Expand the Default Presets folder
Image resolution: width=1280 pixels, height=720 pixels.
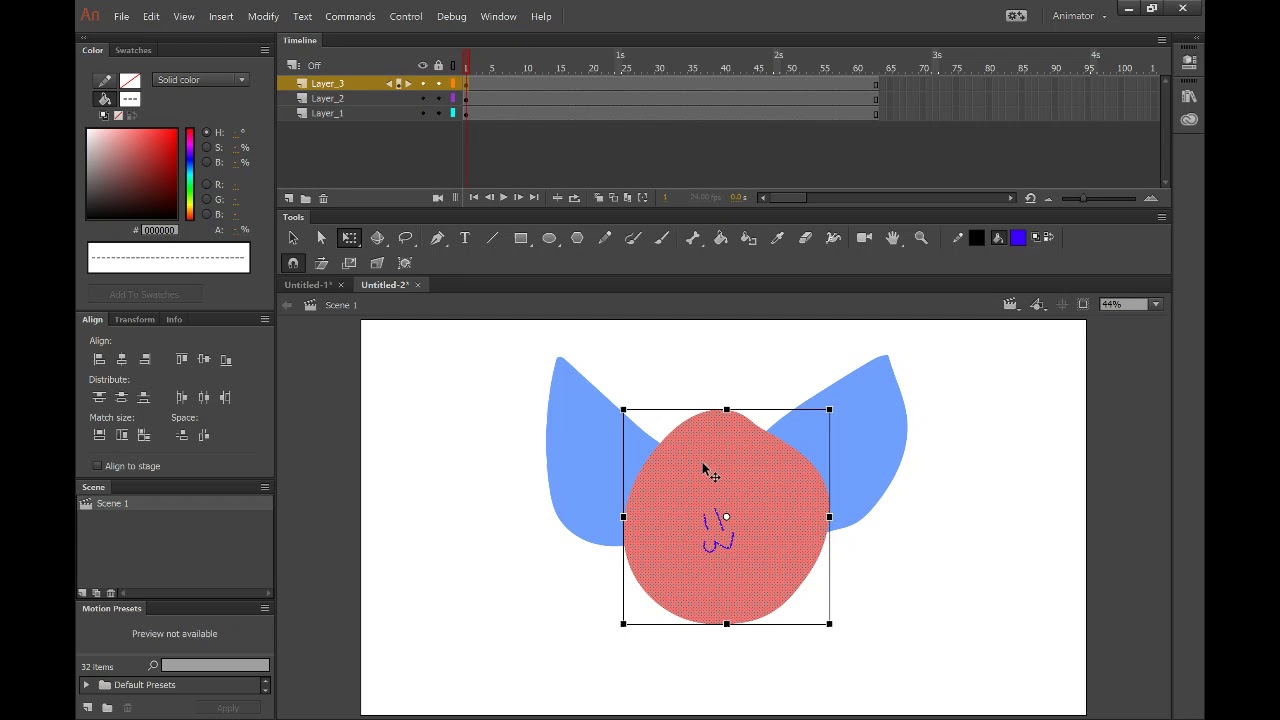pos(86,685)
